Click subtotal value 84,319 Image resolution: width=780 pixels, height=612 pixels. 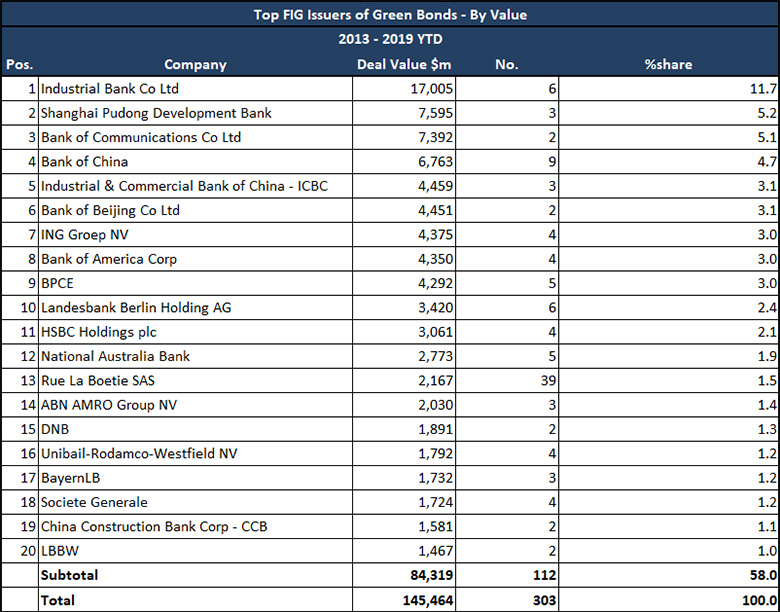(x=404, y=576)
